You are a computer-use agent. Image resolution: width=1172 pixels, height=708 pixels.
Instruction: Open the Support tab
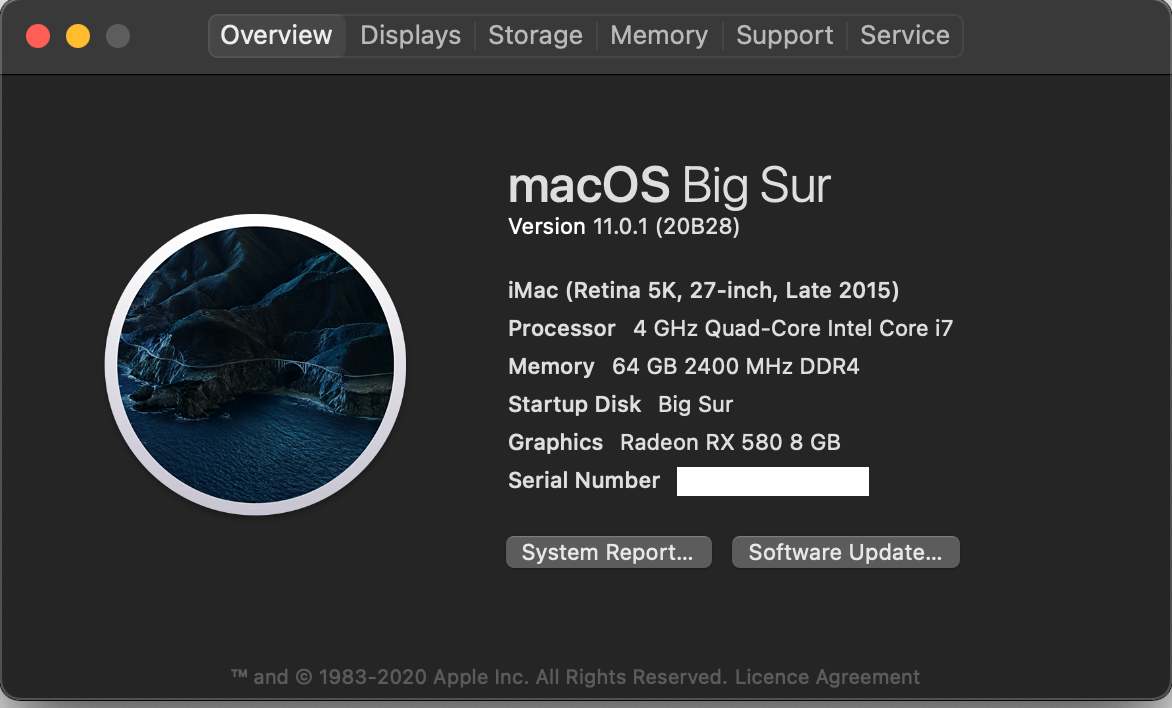pyautogui.click(x=784, y=35)
